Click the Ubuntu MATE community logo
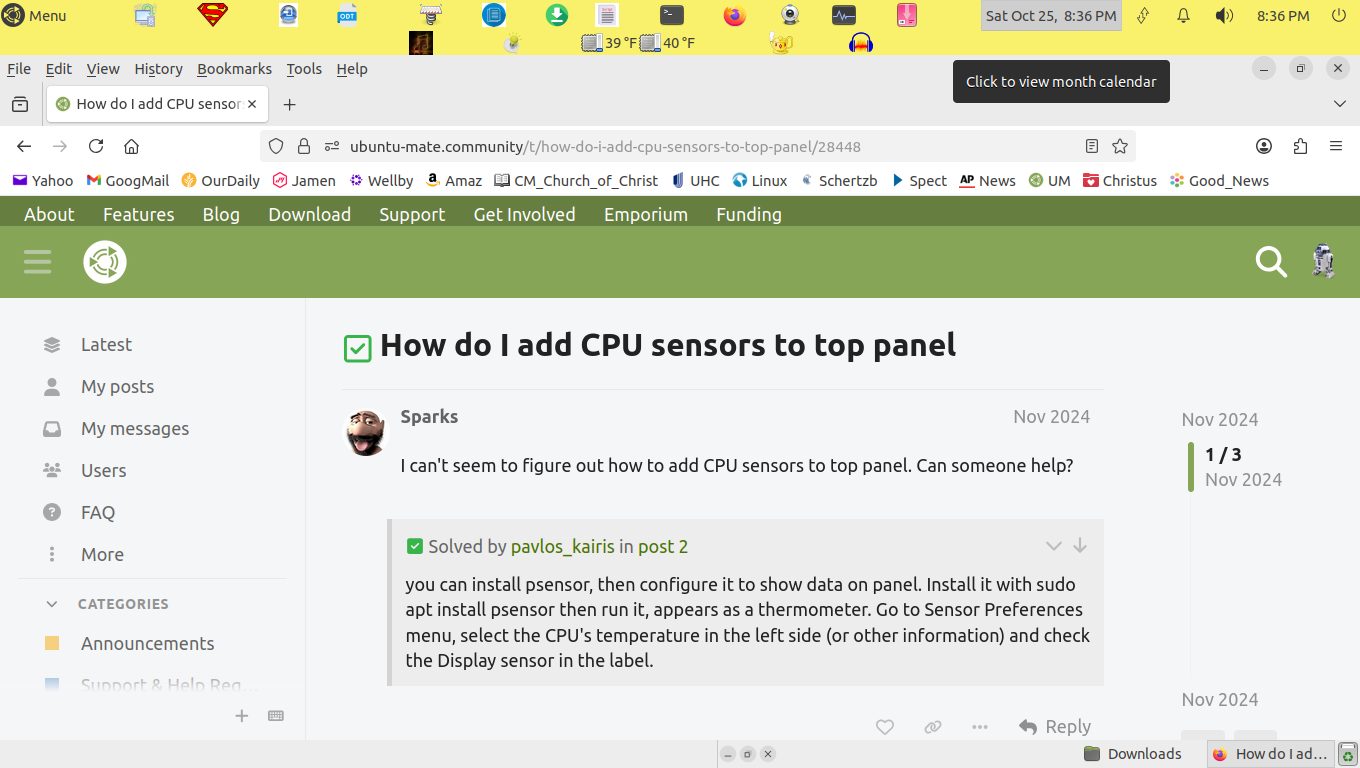Screen dimensions: 1360x768 [105, 262]
